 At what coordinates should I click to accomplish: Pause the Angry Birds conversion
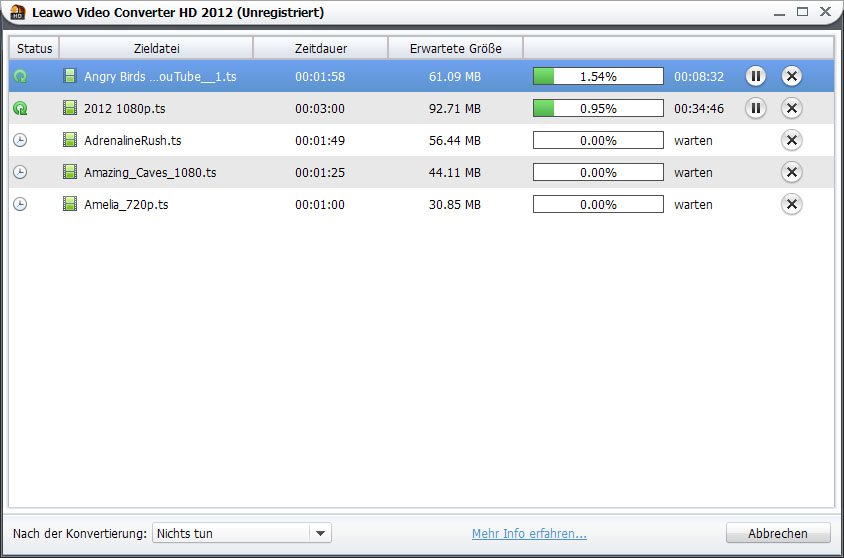(756, 76)
